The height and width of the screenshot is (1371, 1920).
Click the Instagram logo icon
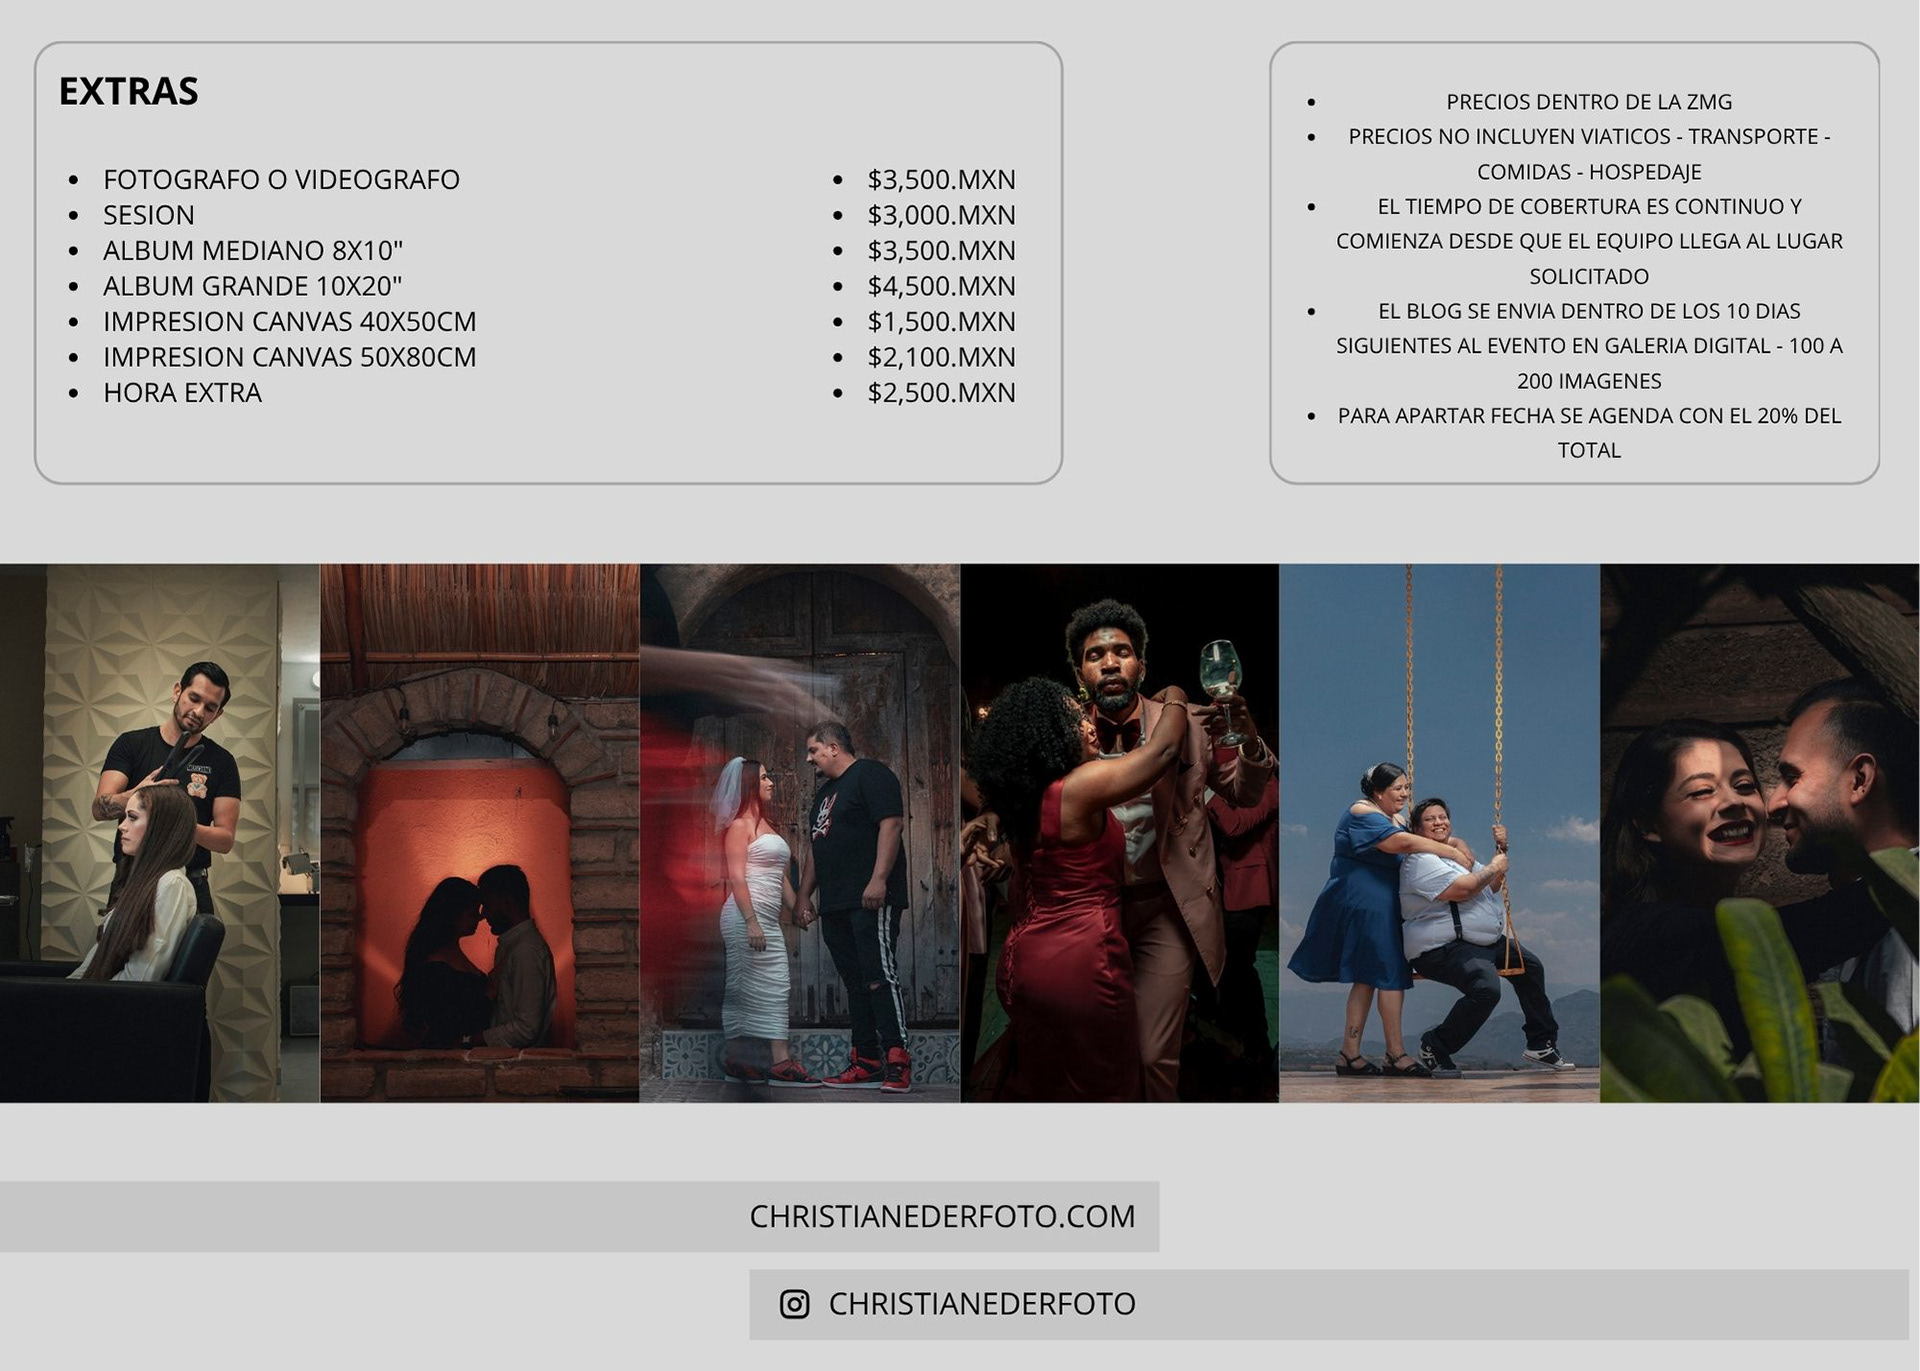[x=794, y=1304]
